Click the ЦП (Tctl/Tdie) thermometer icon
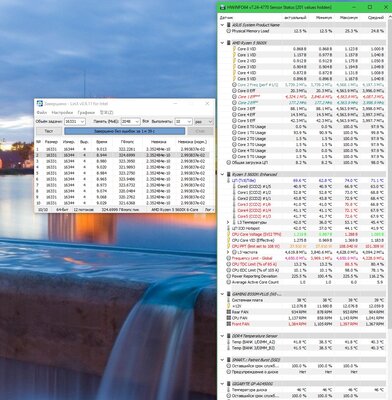The height and width of the screenshot is (400, 392). tap(228, 180)
